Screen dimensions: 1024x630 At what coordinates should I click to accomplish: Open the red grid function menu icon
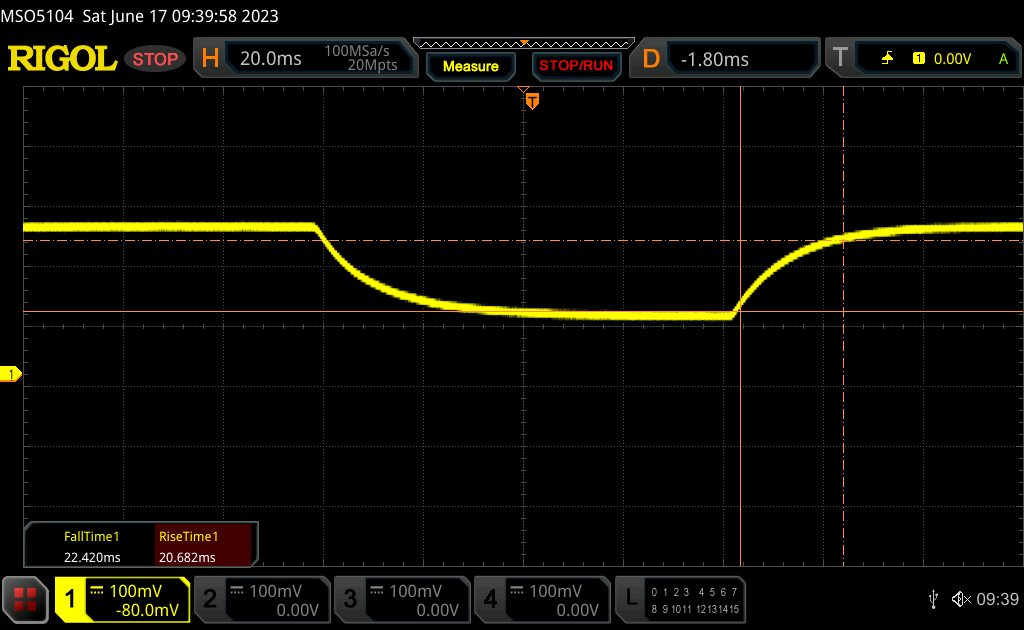tap(25, 599)
